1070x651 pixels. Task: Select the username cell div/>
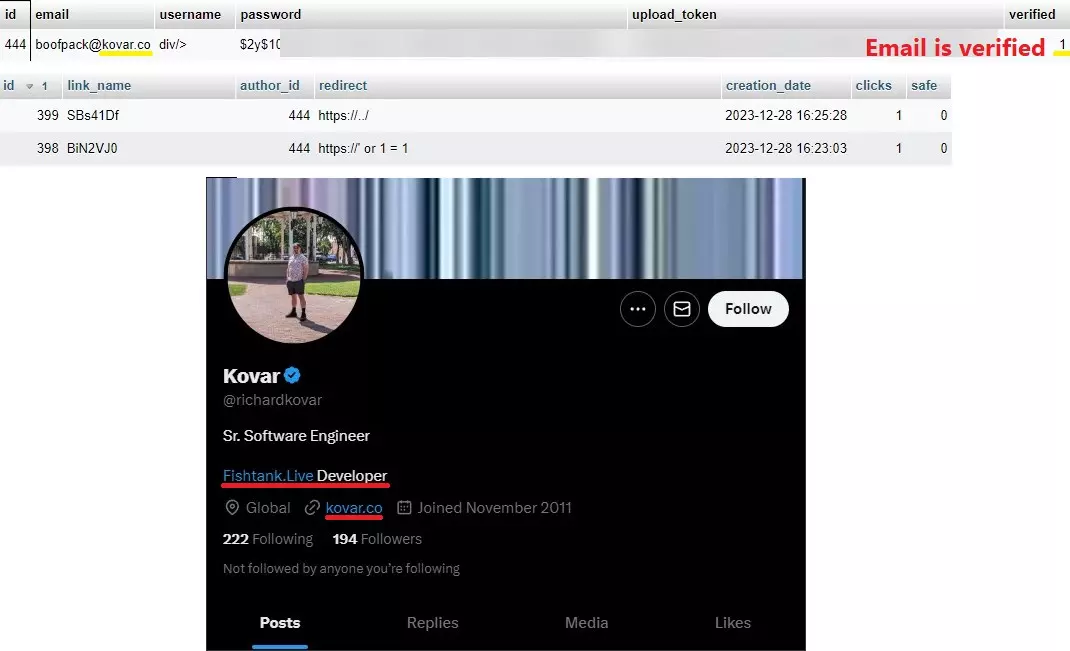click(173, 44)
